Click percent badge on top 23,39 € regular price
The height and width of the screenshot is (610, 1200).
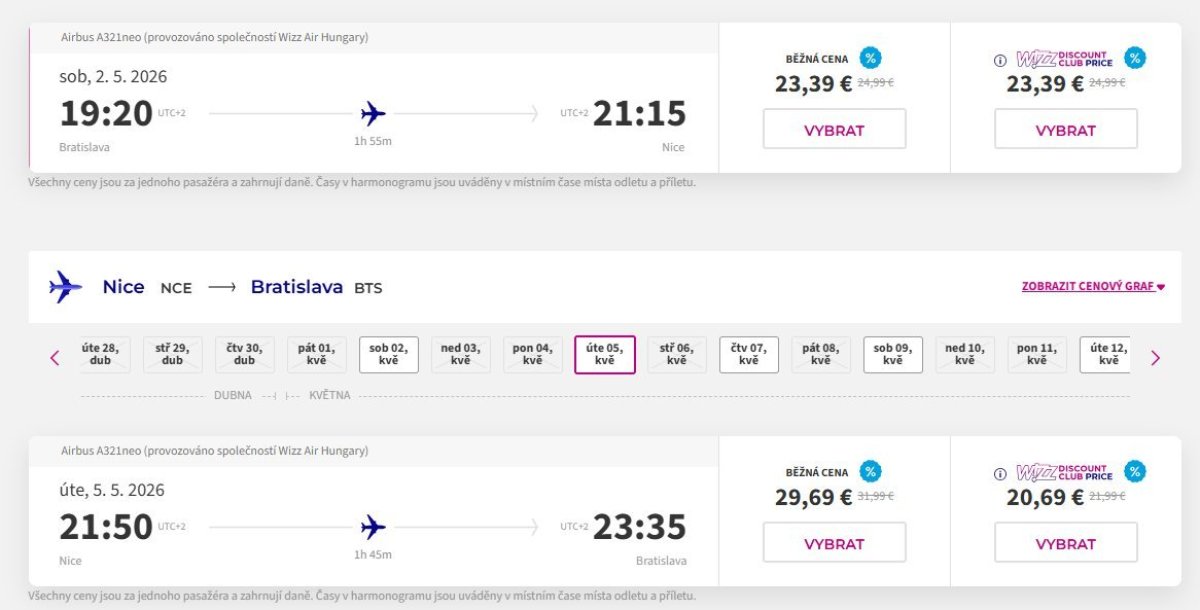click(871, 58)
